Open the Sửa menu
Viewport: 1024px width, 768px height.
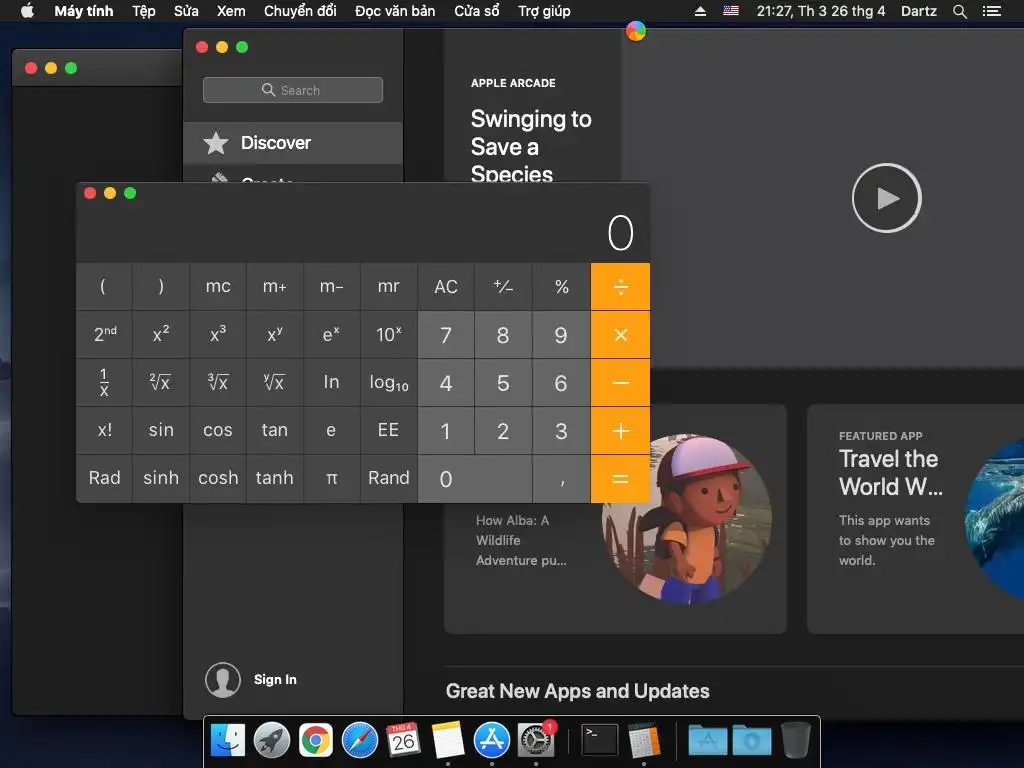186,11
